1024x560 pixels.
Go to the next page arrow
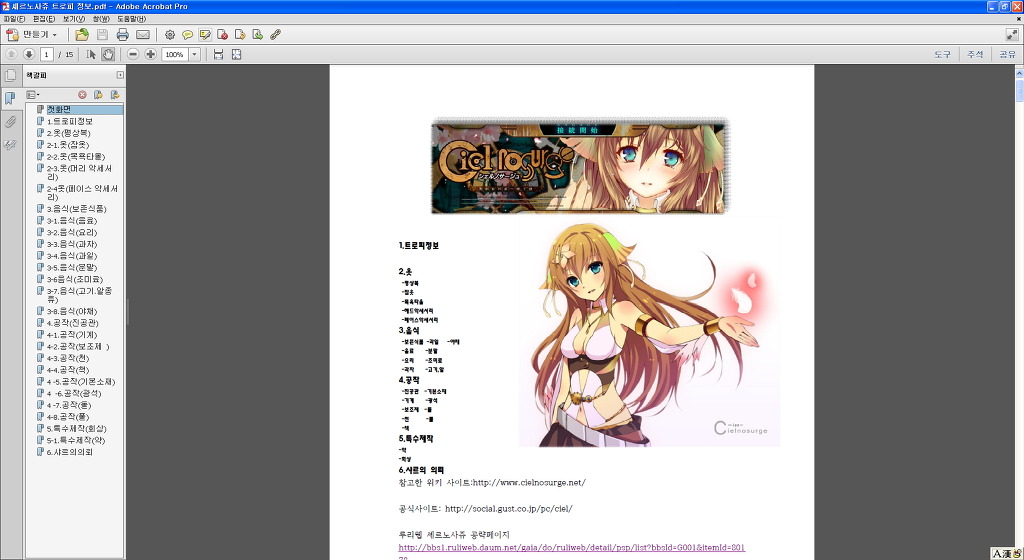click(x=29, y=54)
